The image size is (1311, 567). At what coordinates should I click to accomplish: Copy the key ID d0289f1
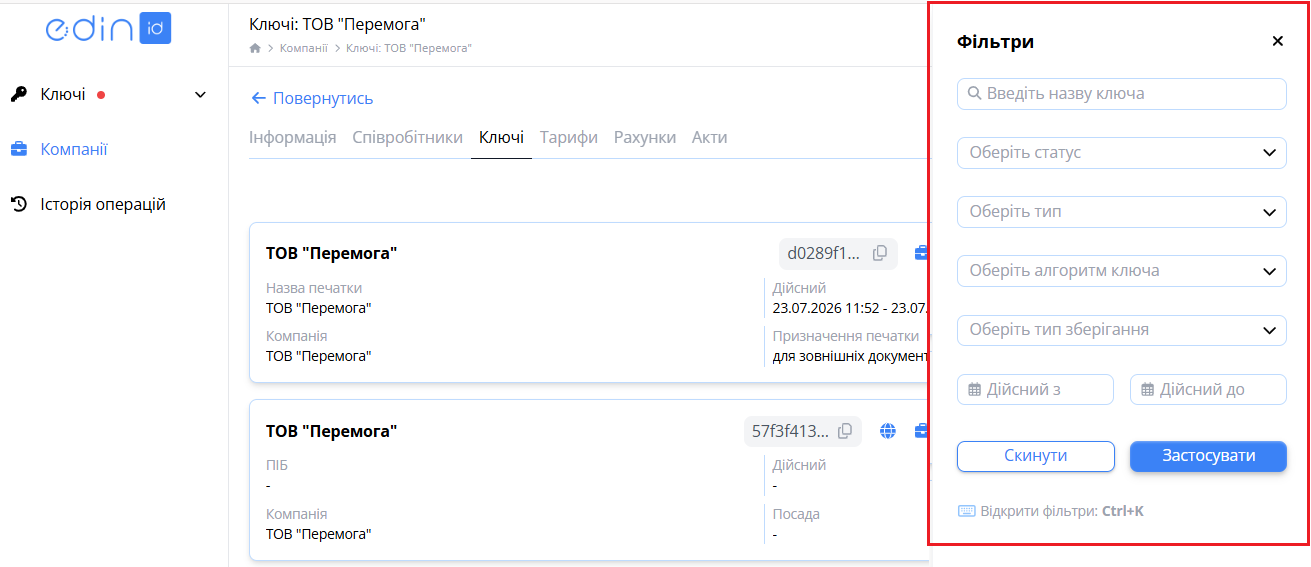pos(880,253)
